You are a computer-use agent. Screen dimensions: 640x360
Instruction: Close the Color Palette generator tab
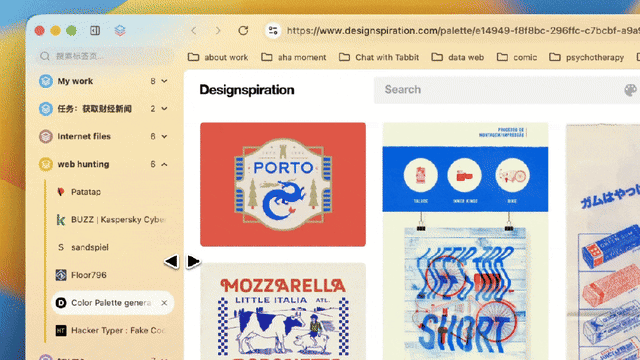point(164,303)
